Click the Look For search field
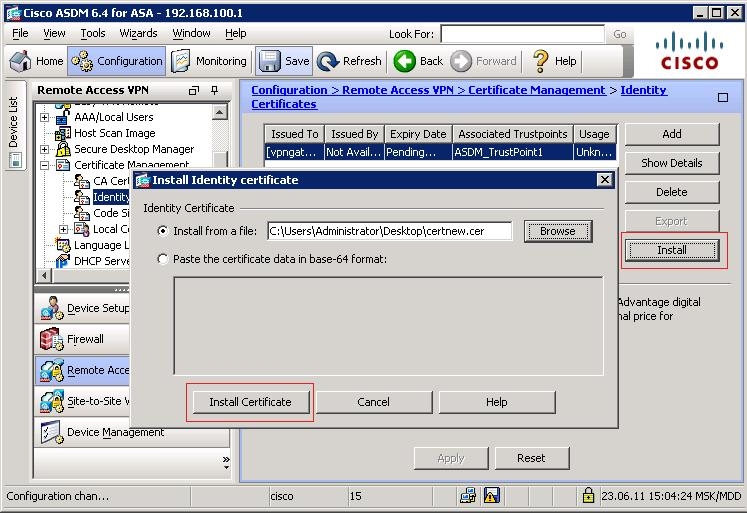The image size is (747, 513). point(523,34)
